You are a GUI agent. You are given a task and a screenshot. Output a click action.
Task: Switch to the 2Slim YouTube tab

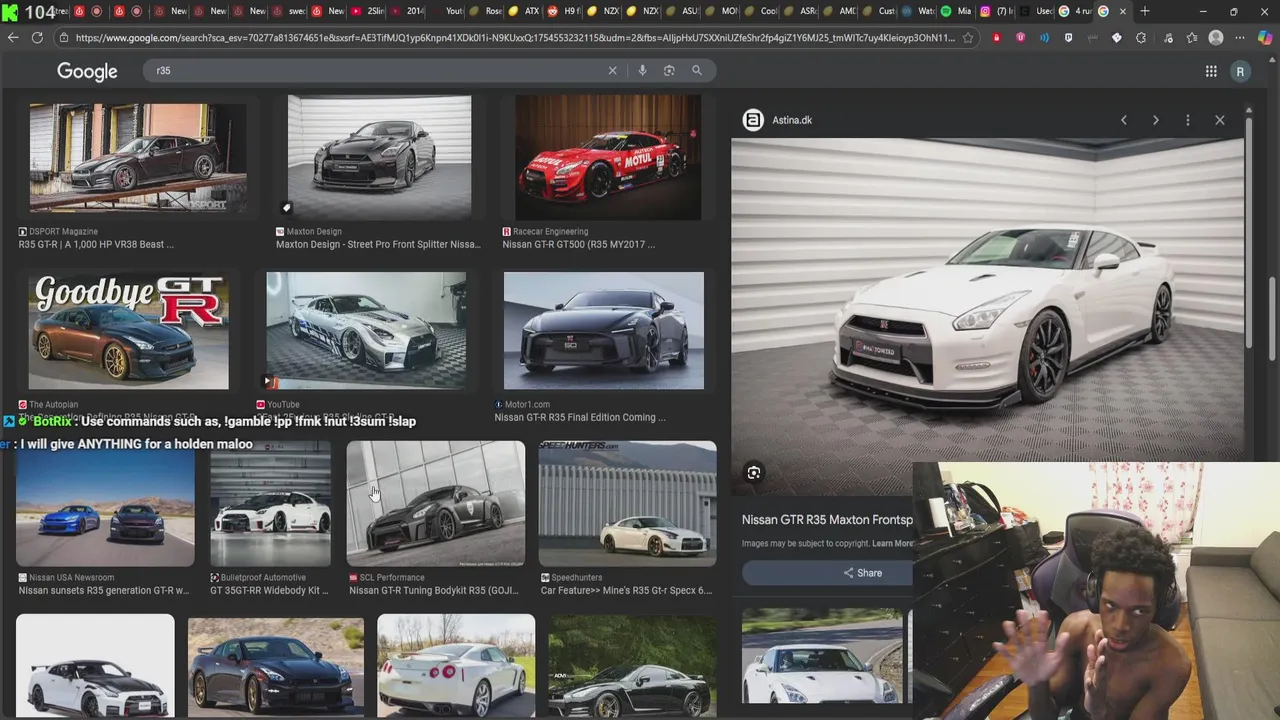point(367,11)
